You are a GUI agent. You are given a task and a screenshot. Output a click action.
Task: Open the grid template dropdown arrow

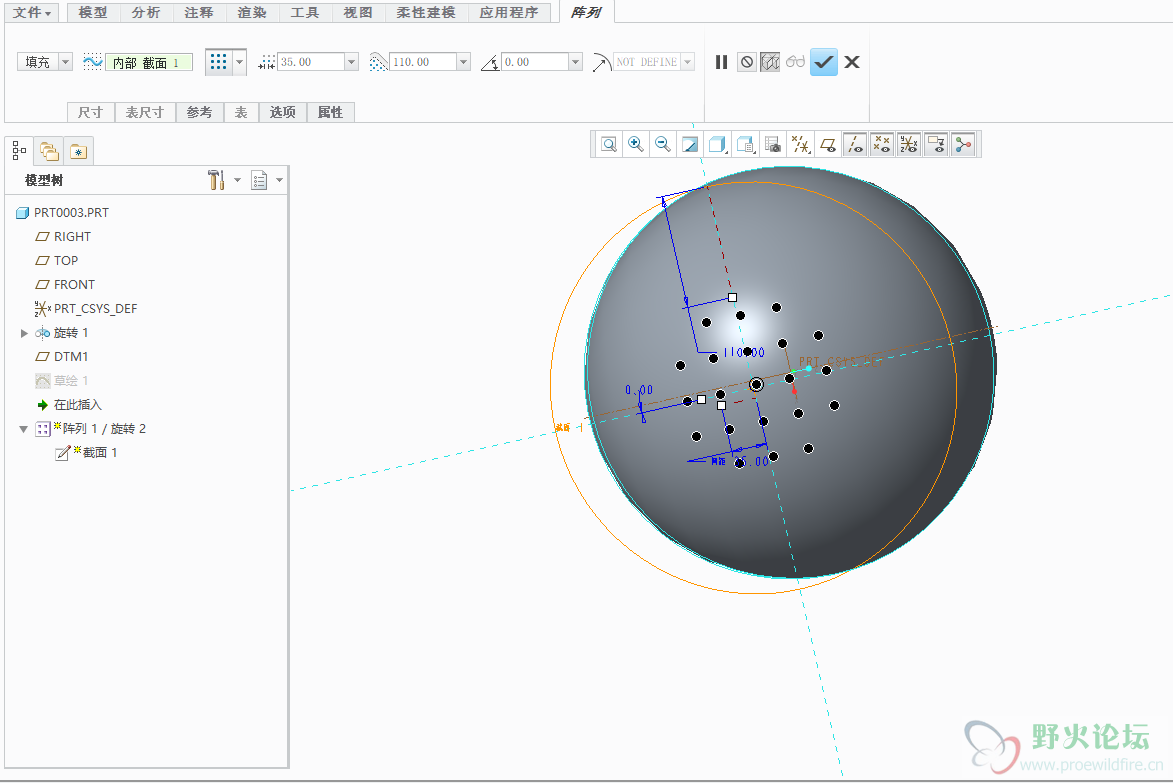click(239, 61)
